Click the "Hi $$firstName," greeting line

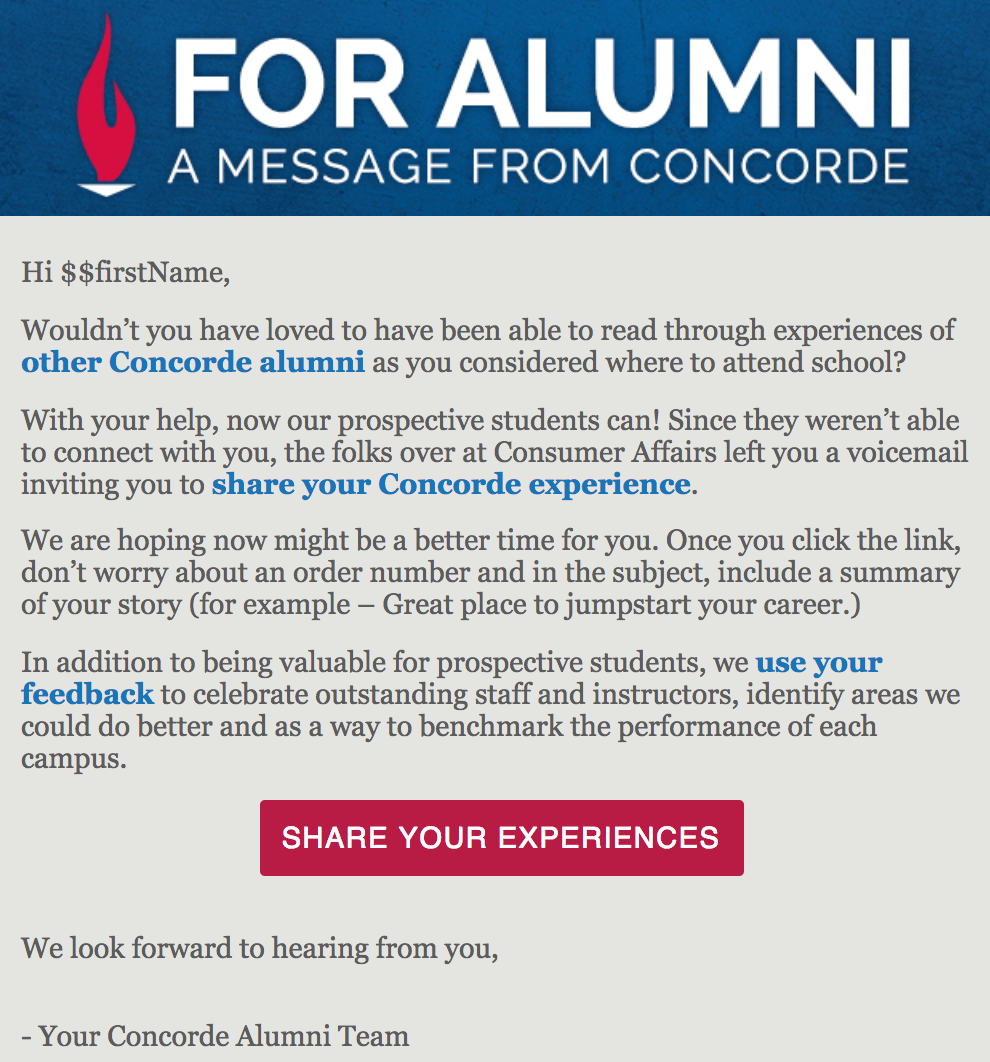pyautogui.click(x=125, y=273)
